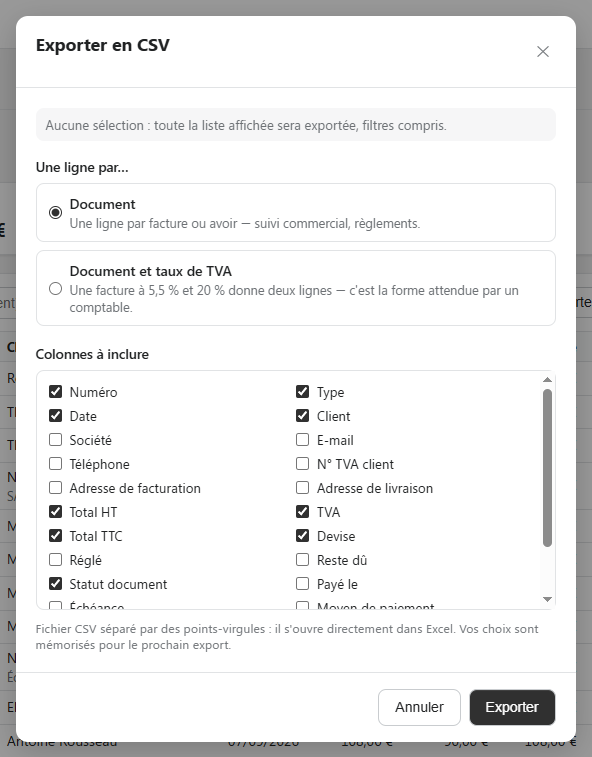Include Adresse de facturation column
Screen dimensions: 592x757
tap(56, 488)
